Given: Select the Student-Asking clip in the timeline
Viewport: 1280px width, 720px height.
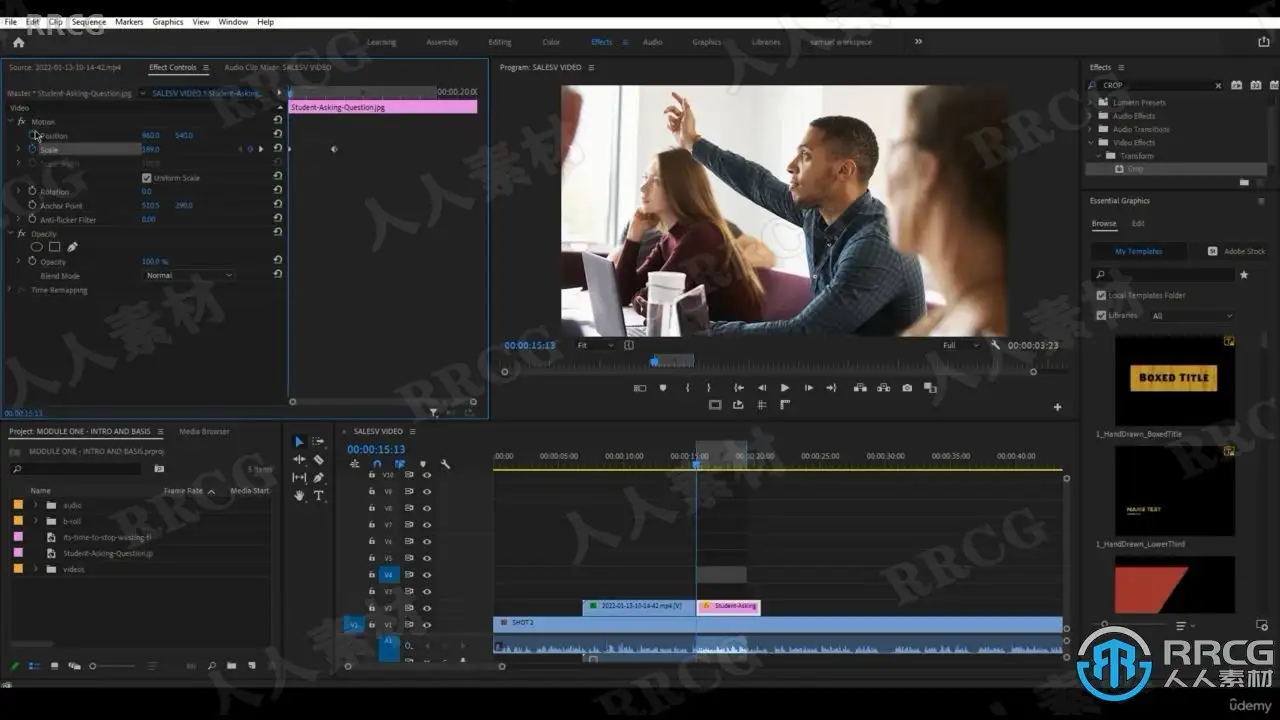Looking at the screenshot, I should tap(729, 606).
